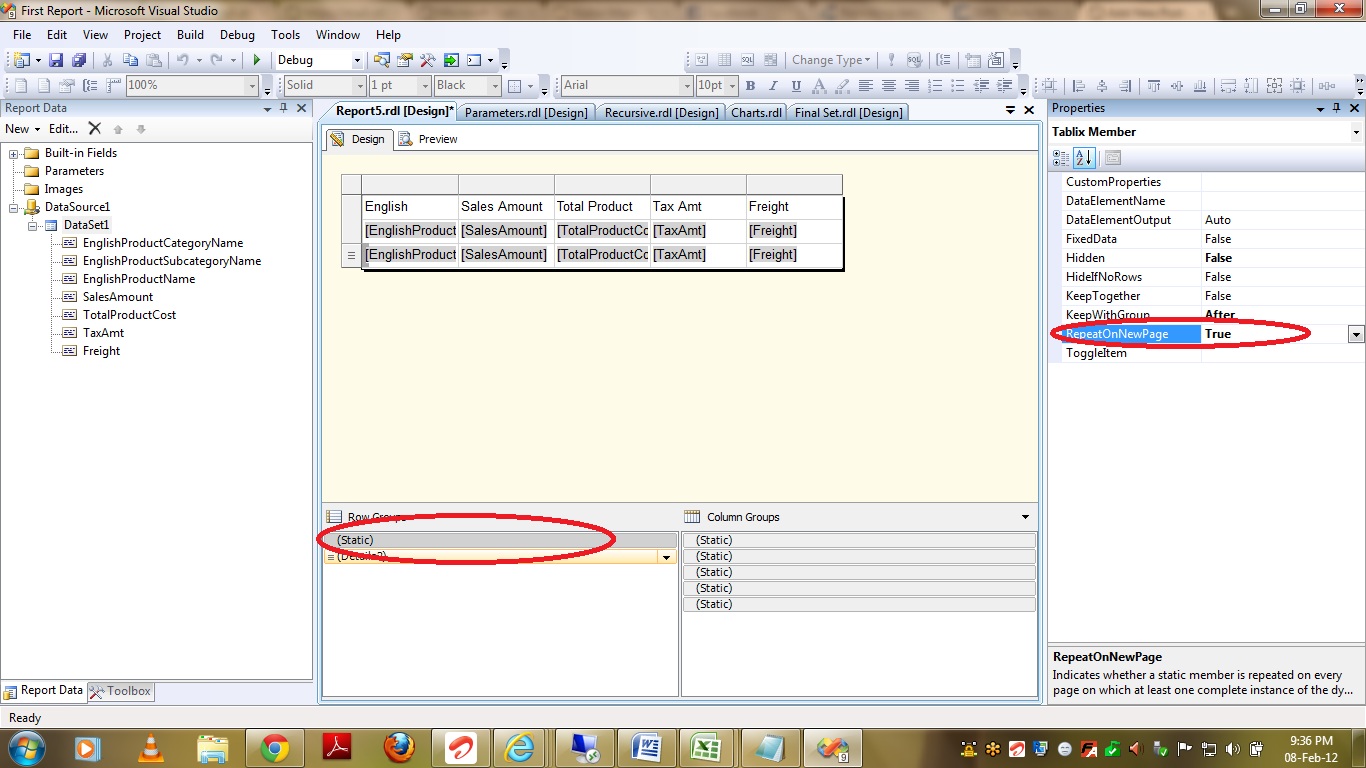Screen dimensions: 1366x768
Task: Click the Underline formatting icon
Action: 794,86
